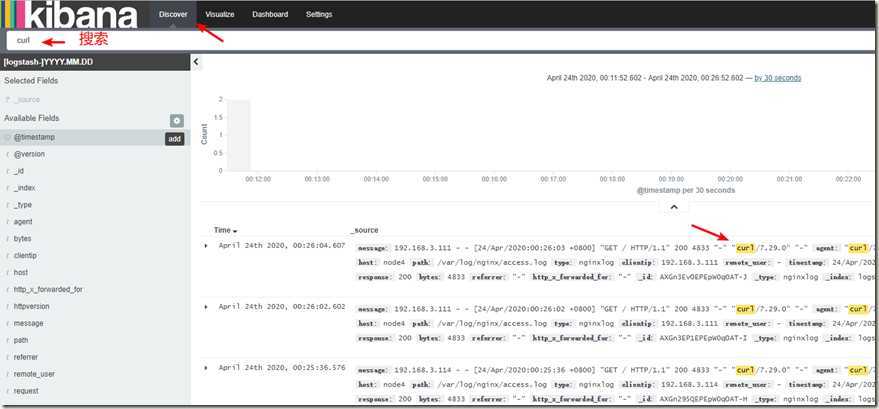Select the referrer field
This screenshot has height=409, width=879.
click(x=26, y=357)
